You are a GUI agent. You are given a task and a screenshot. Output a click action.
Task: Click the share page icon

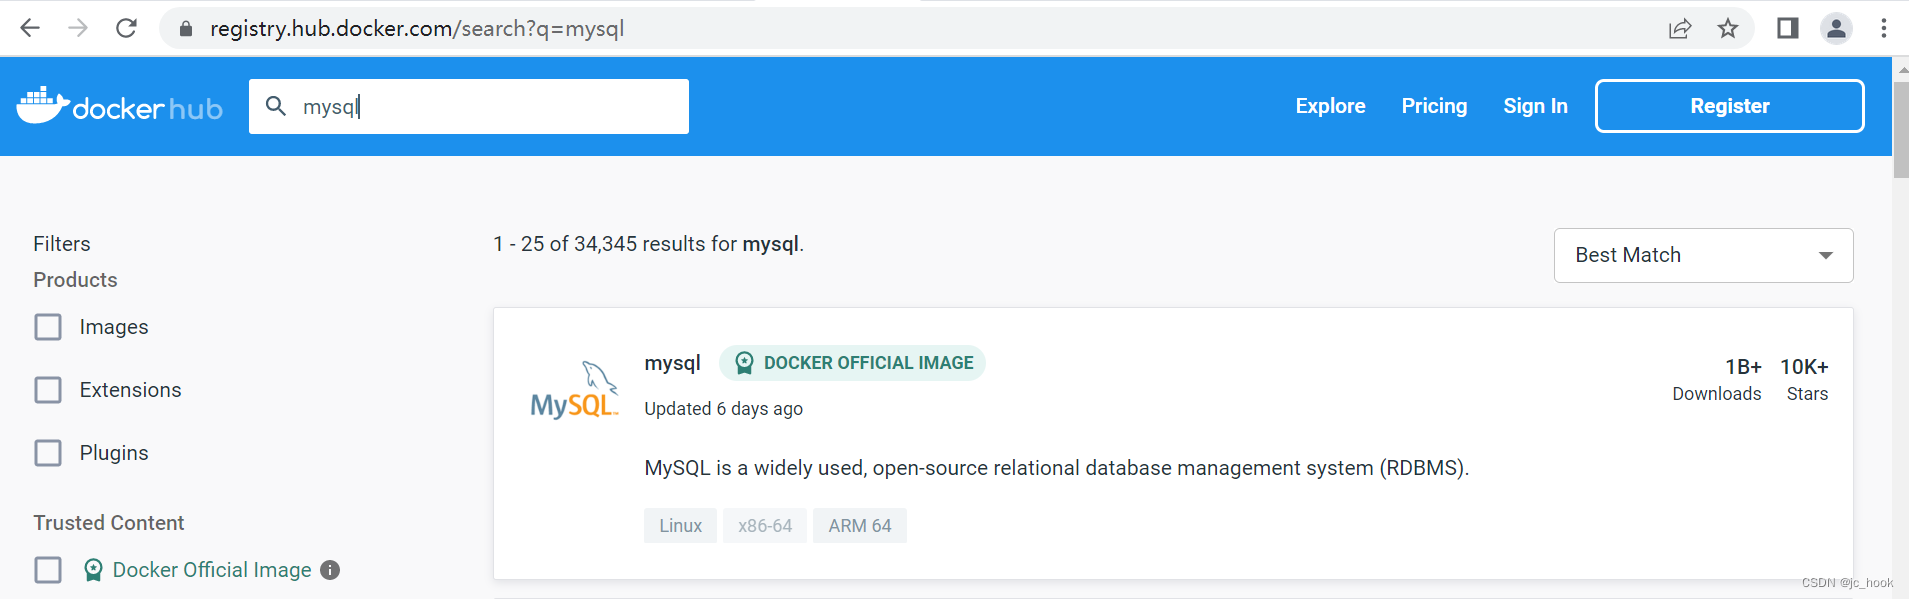[x=1680, y=28]
